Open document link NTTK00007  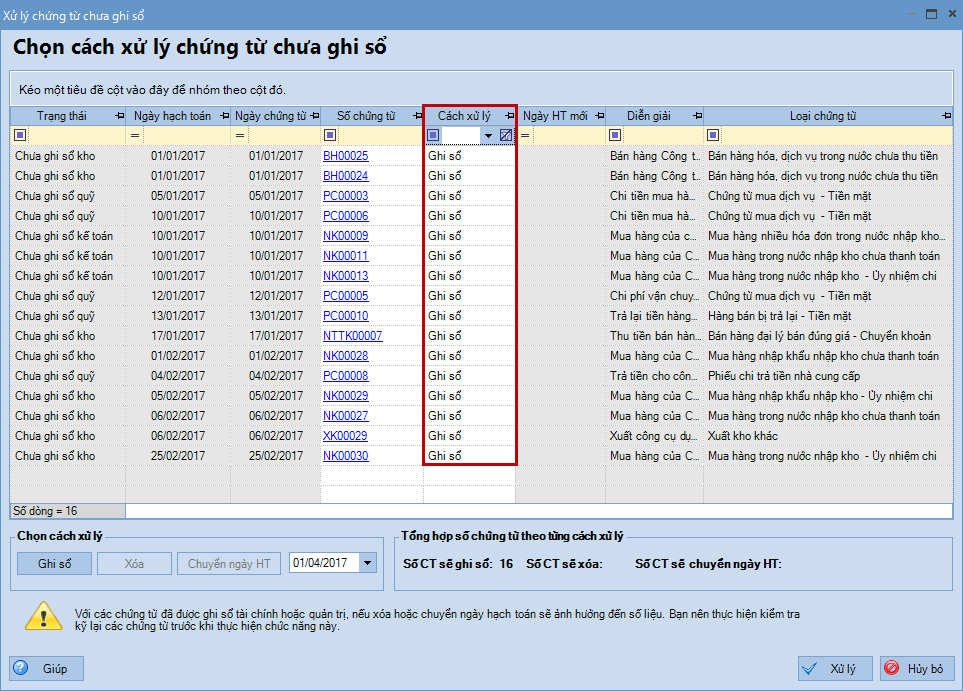pos(352,336)
